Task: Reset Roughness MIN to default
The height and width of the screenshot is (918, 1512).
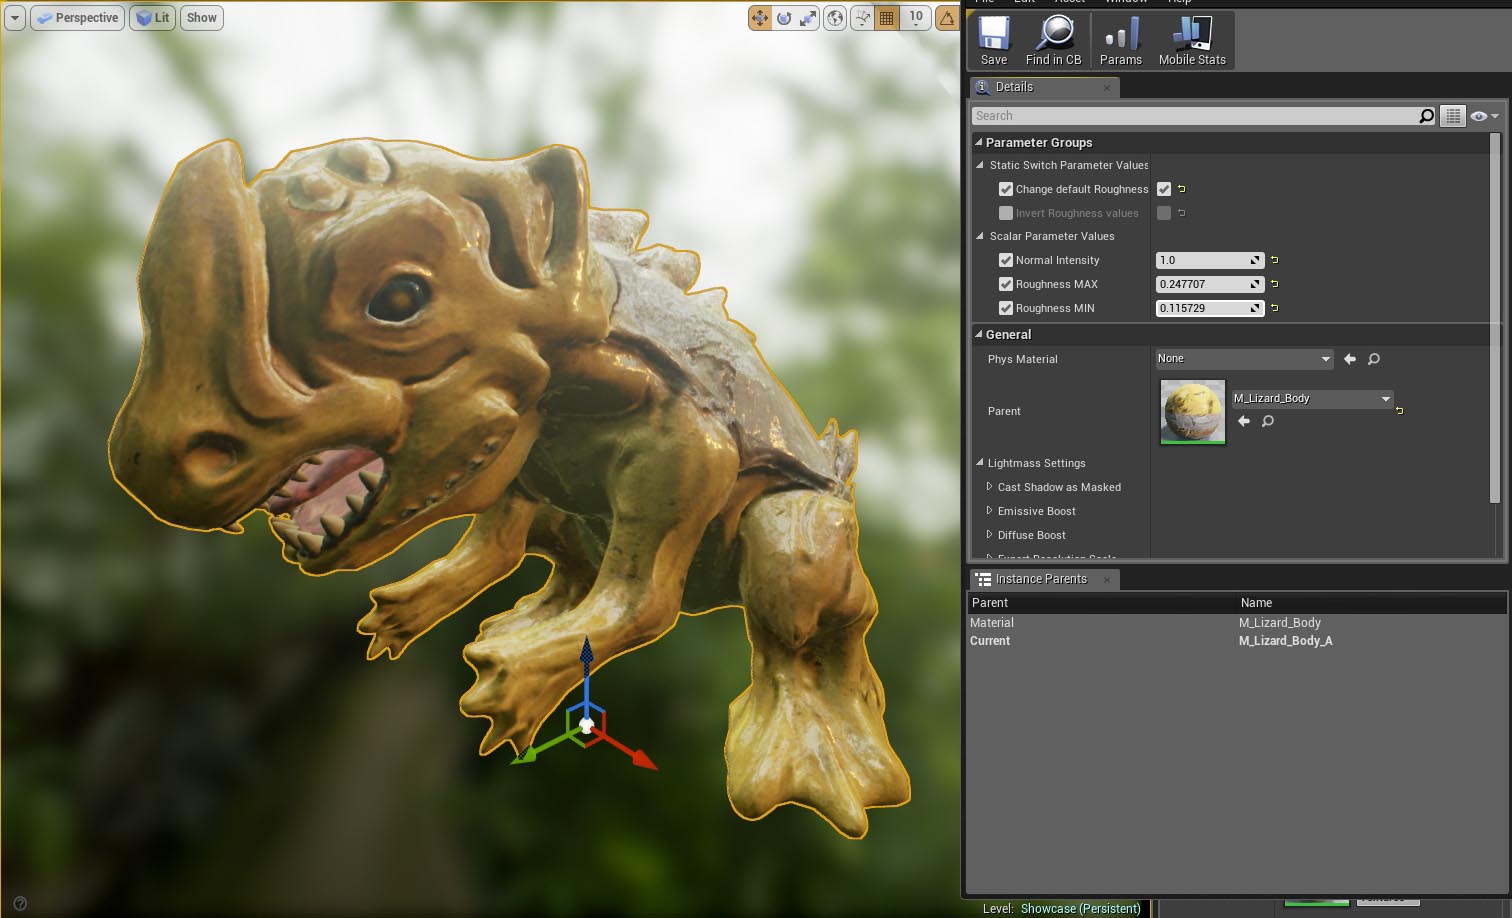Action: coord(1274,308)
